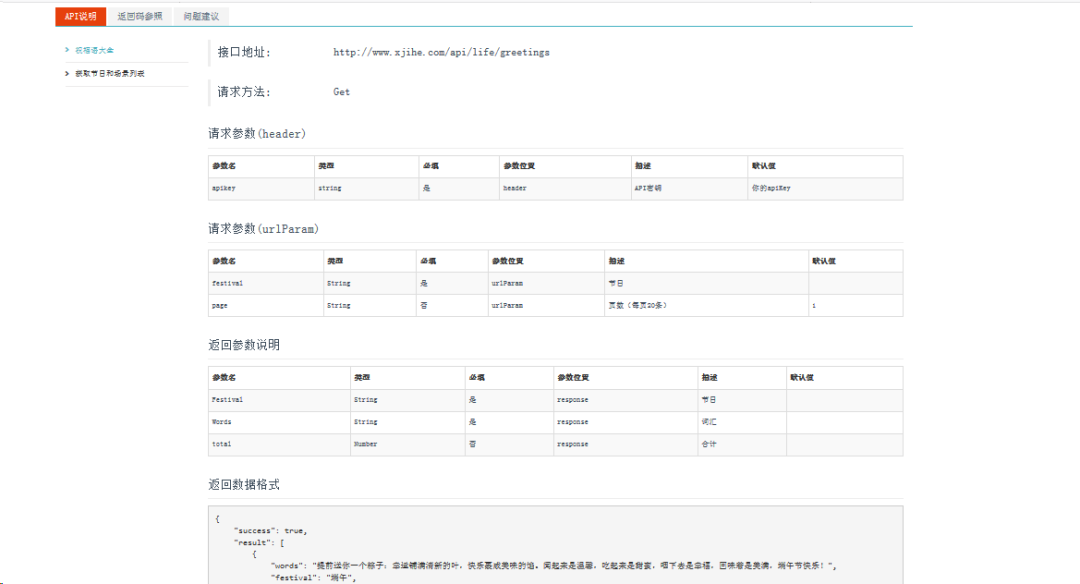Click the apikey parameter name cell
The image size is (1080, 584).
[x=261, y=189]
